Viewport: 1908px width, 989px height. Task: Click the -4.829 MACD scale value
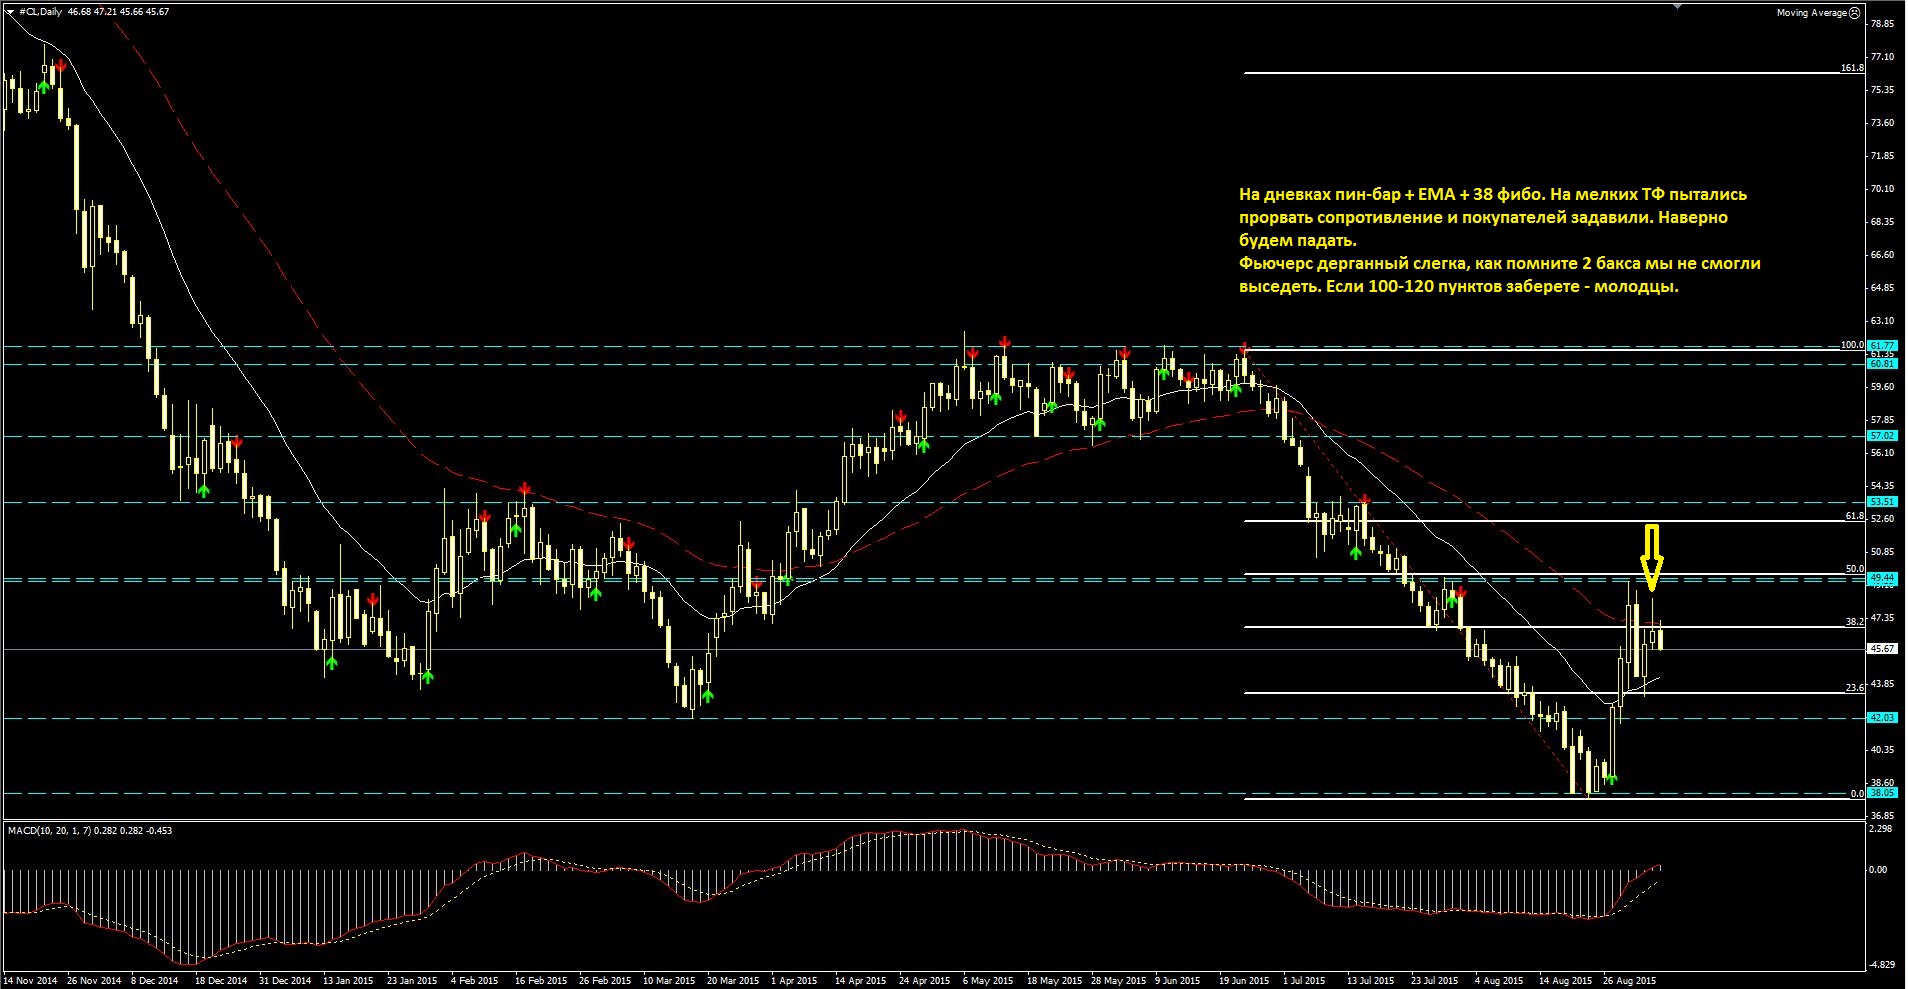click(x=1880, y=965)
